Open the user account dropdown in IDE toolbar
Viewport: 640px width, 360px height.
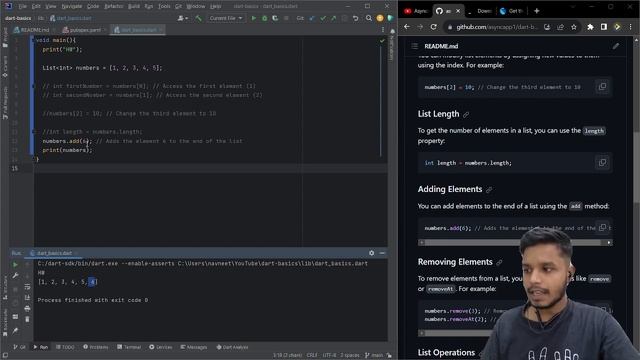pyautogui.click(x=183, y=18)
